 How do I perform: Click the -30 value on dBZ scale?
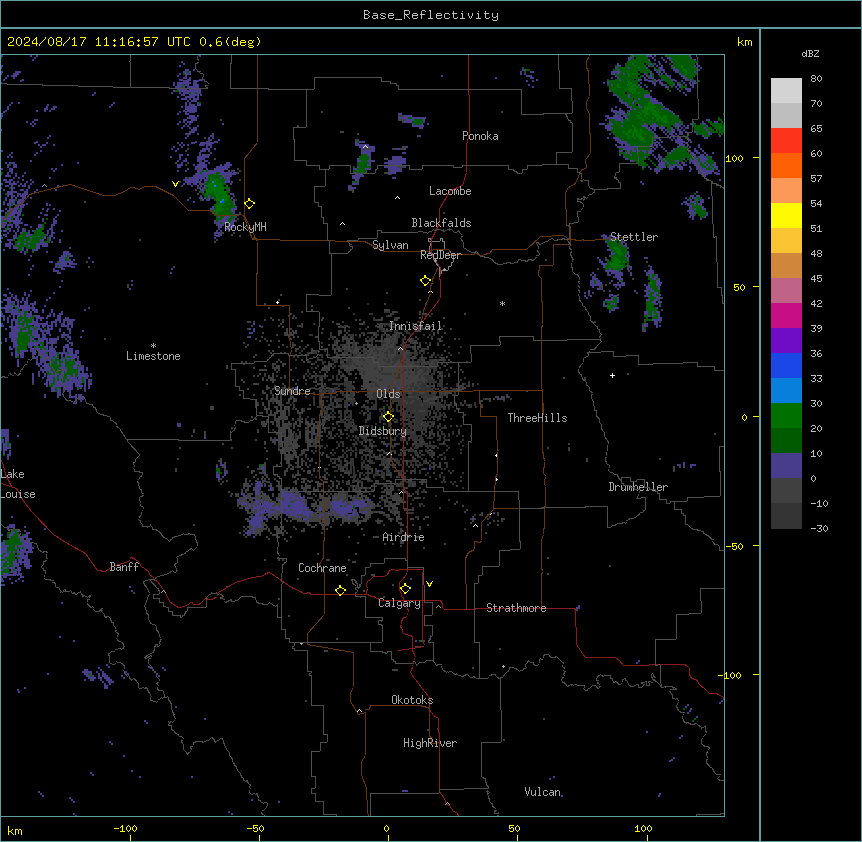(x=819, y=528)
